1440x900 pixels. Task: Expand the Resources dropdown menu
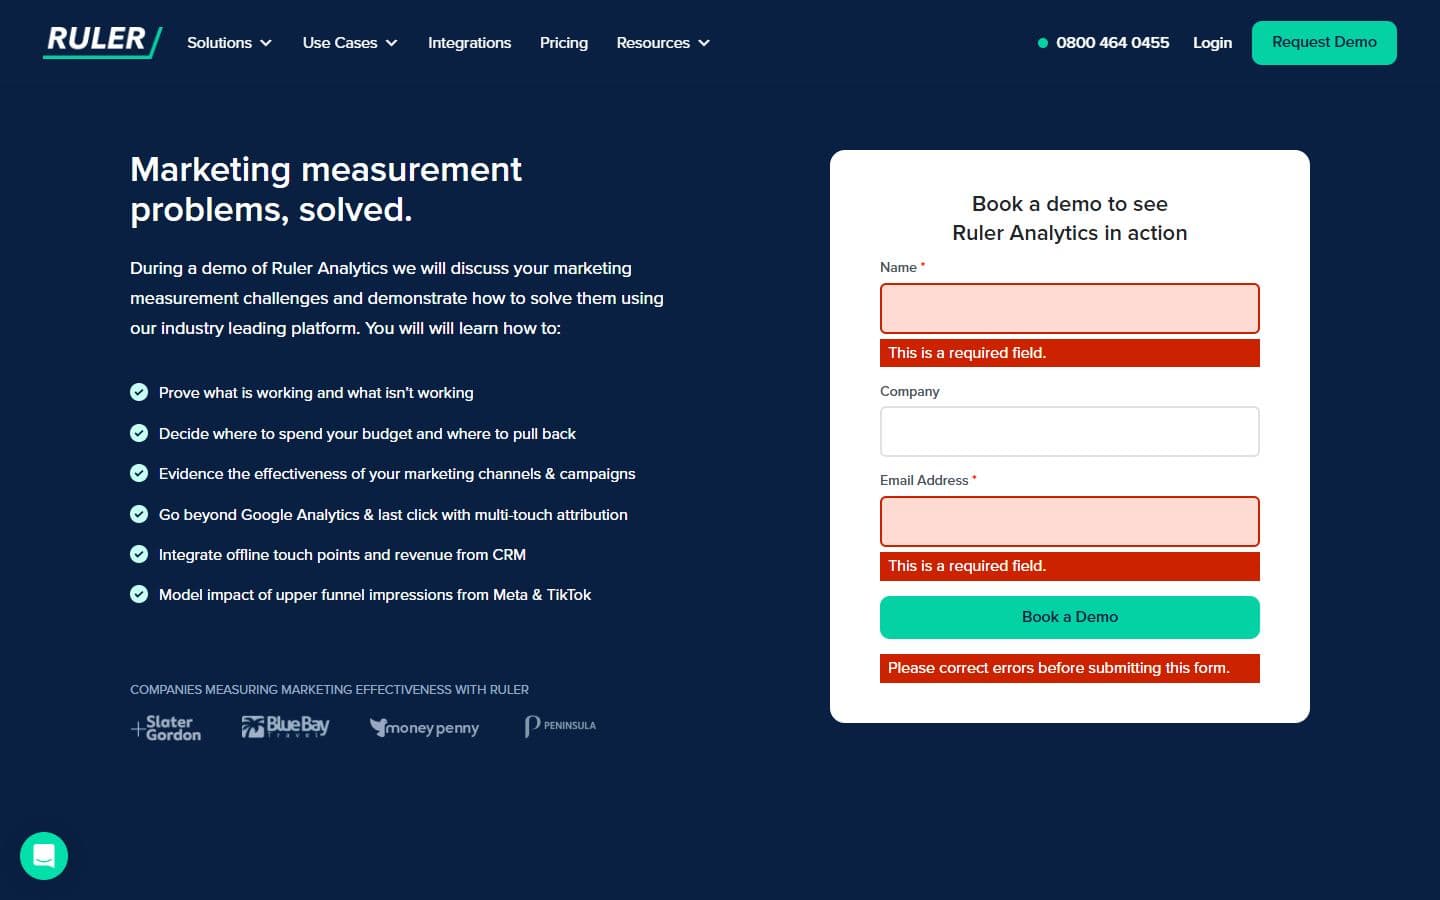pyautogui.click(x=663, y=43)
